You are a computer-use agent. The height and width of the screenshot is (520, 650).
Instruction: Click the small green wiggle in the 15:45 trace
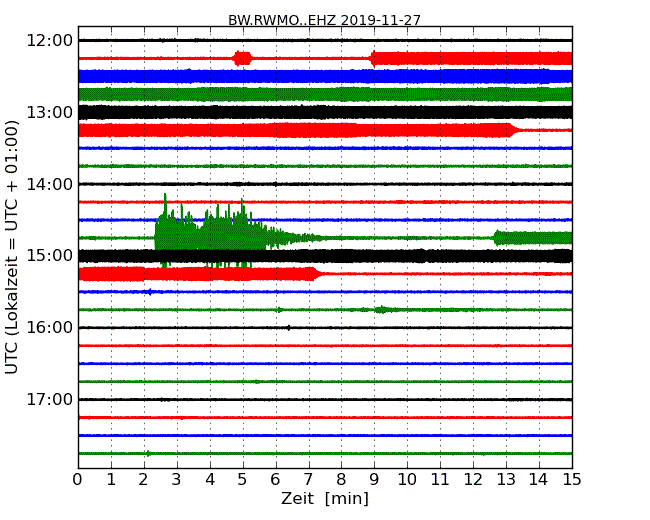[x=382, y=310]
